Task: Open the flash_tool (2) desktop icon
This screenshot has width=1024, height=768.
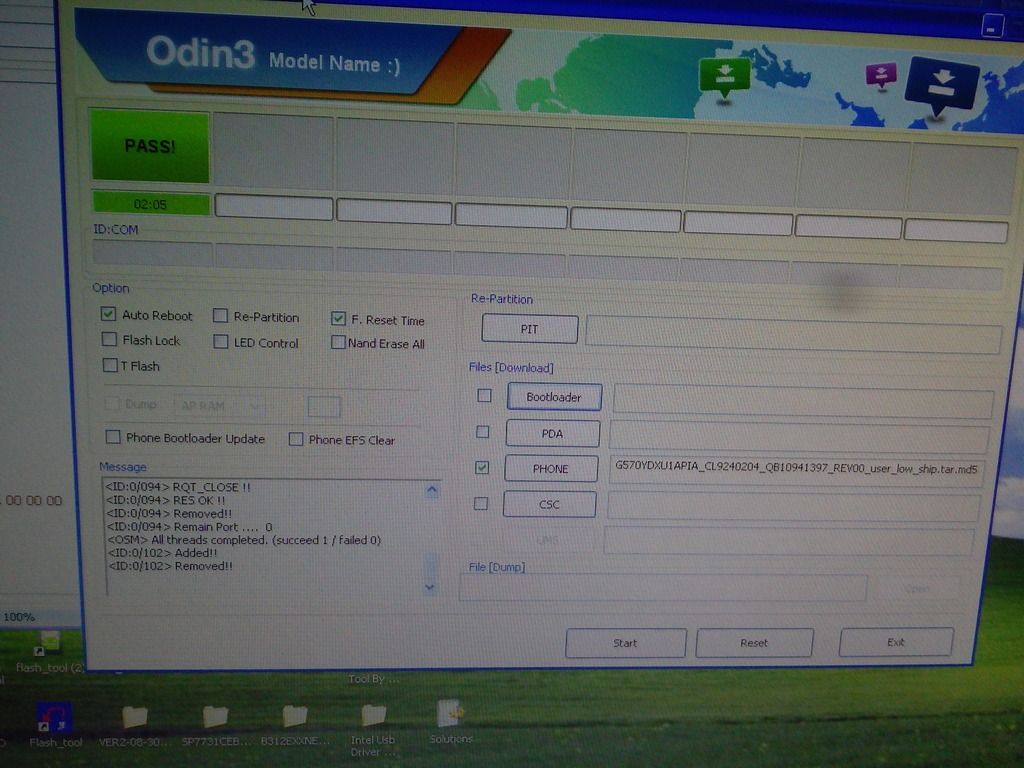Action: (x=50, y=651)
